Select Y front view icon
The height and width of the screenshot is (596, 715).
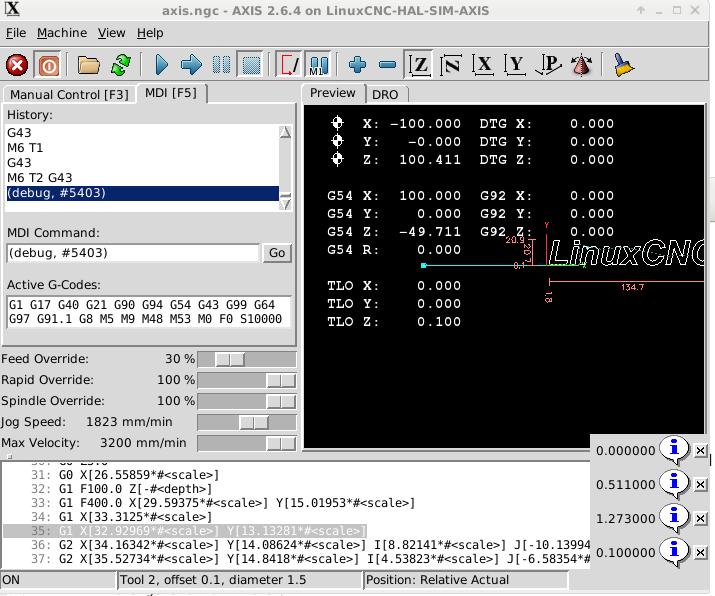515,65
